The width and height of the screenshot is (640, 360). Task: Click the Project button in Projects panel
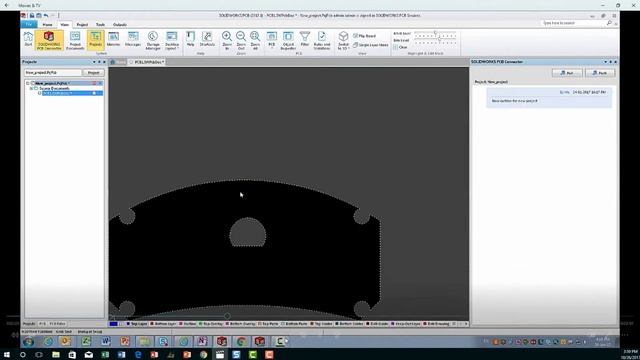(x=93, y=72)
